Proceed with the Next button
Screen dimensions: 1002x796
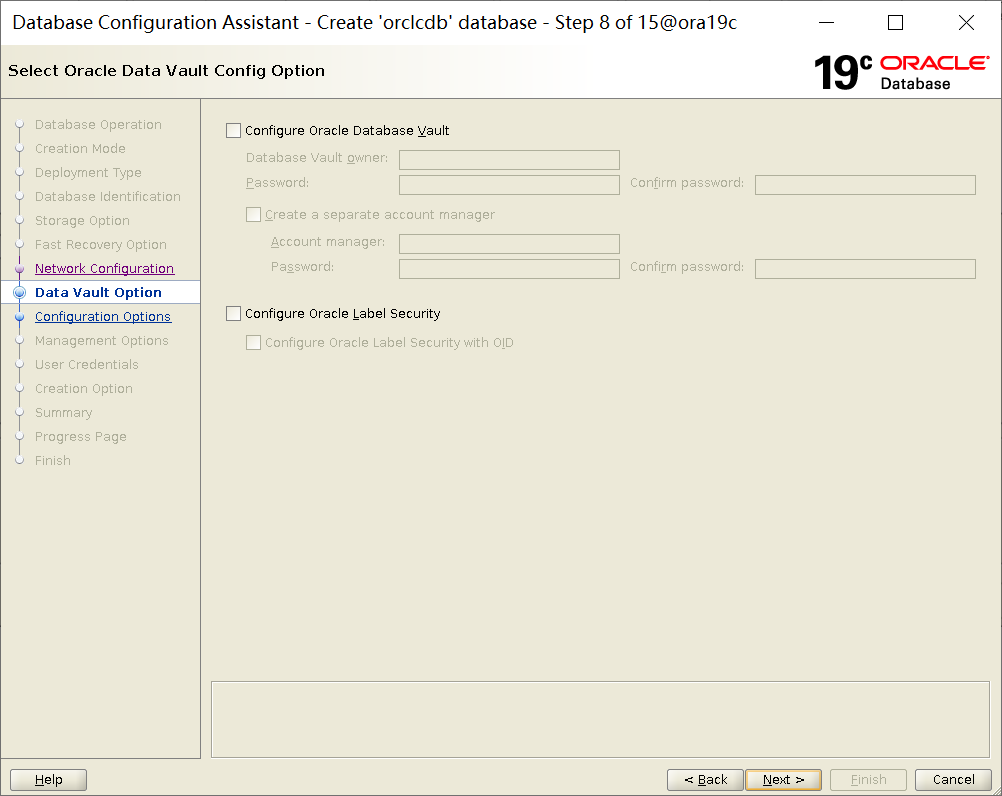783,779
